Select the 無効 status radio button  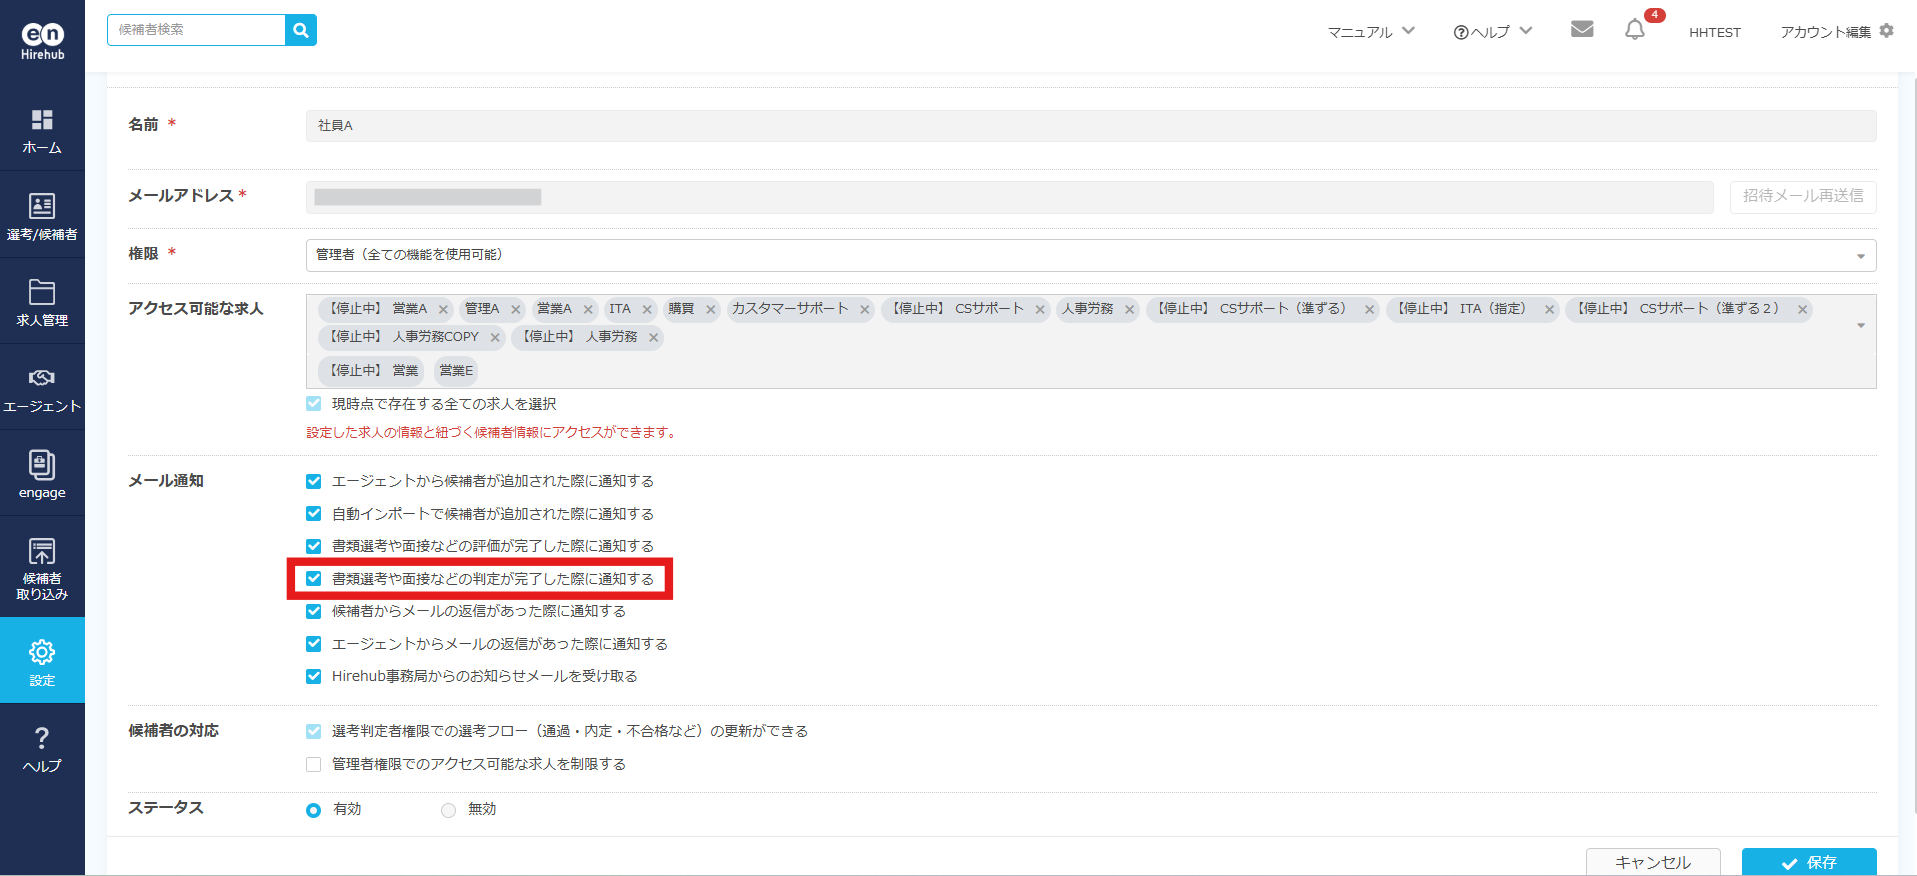(x=449, y=810)
